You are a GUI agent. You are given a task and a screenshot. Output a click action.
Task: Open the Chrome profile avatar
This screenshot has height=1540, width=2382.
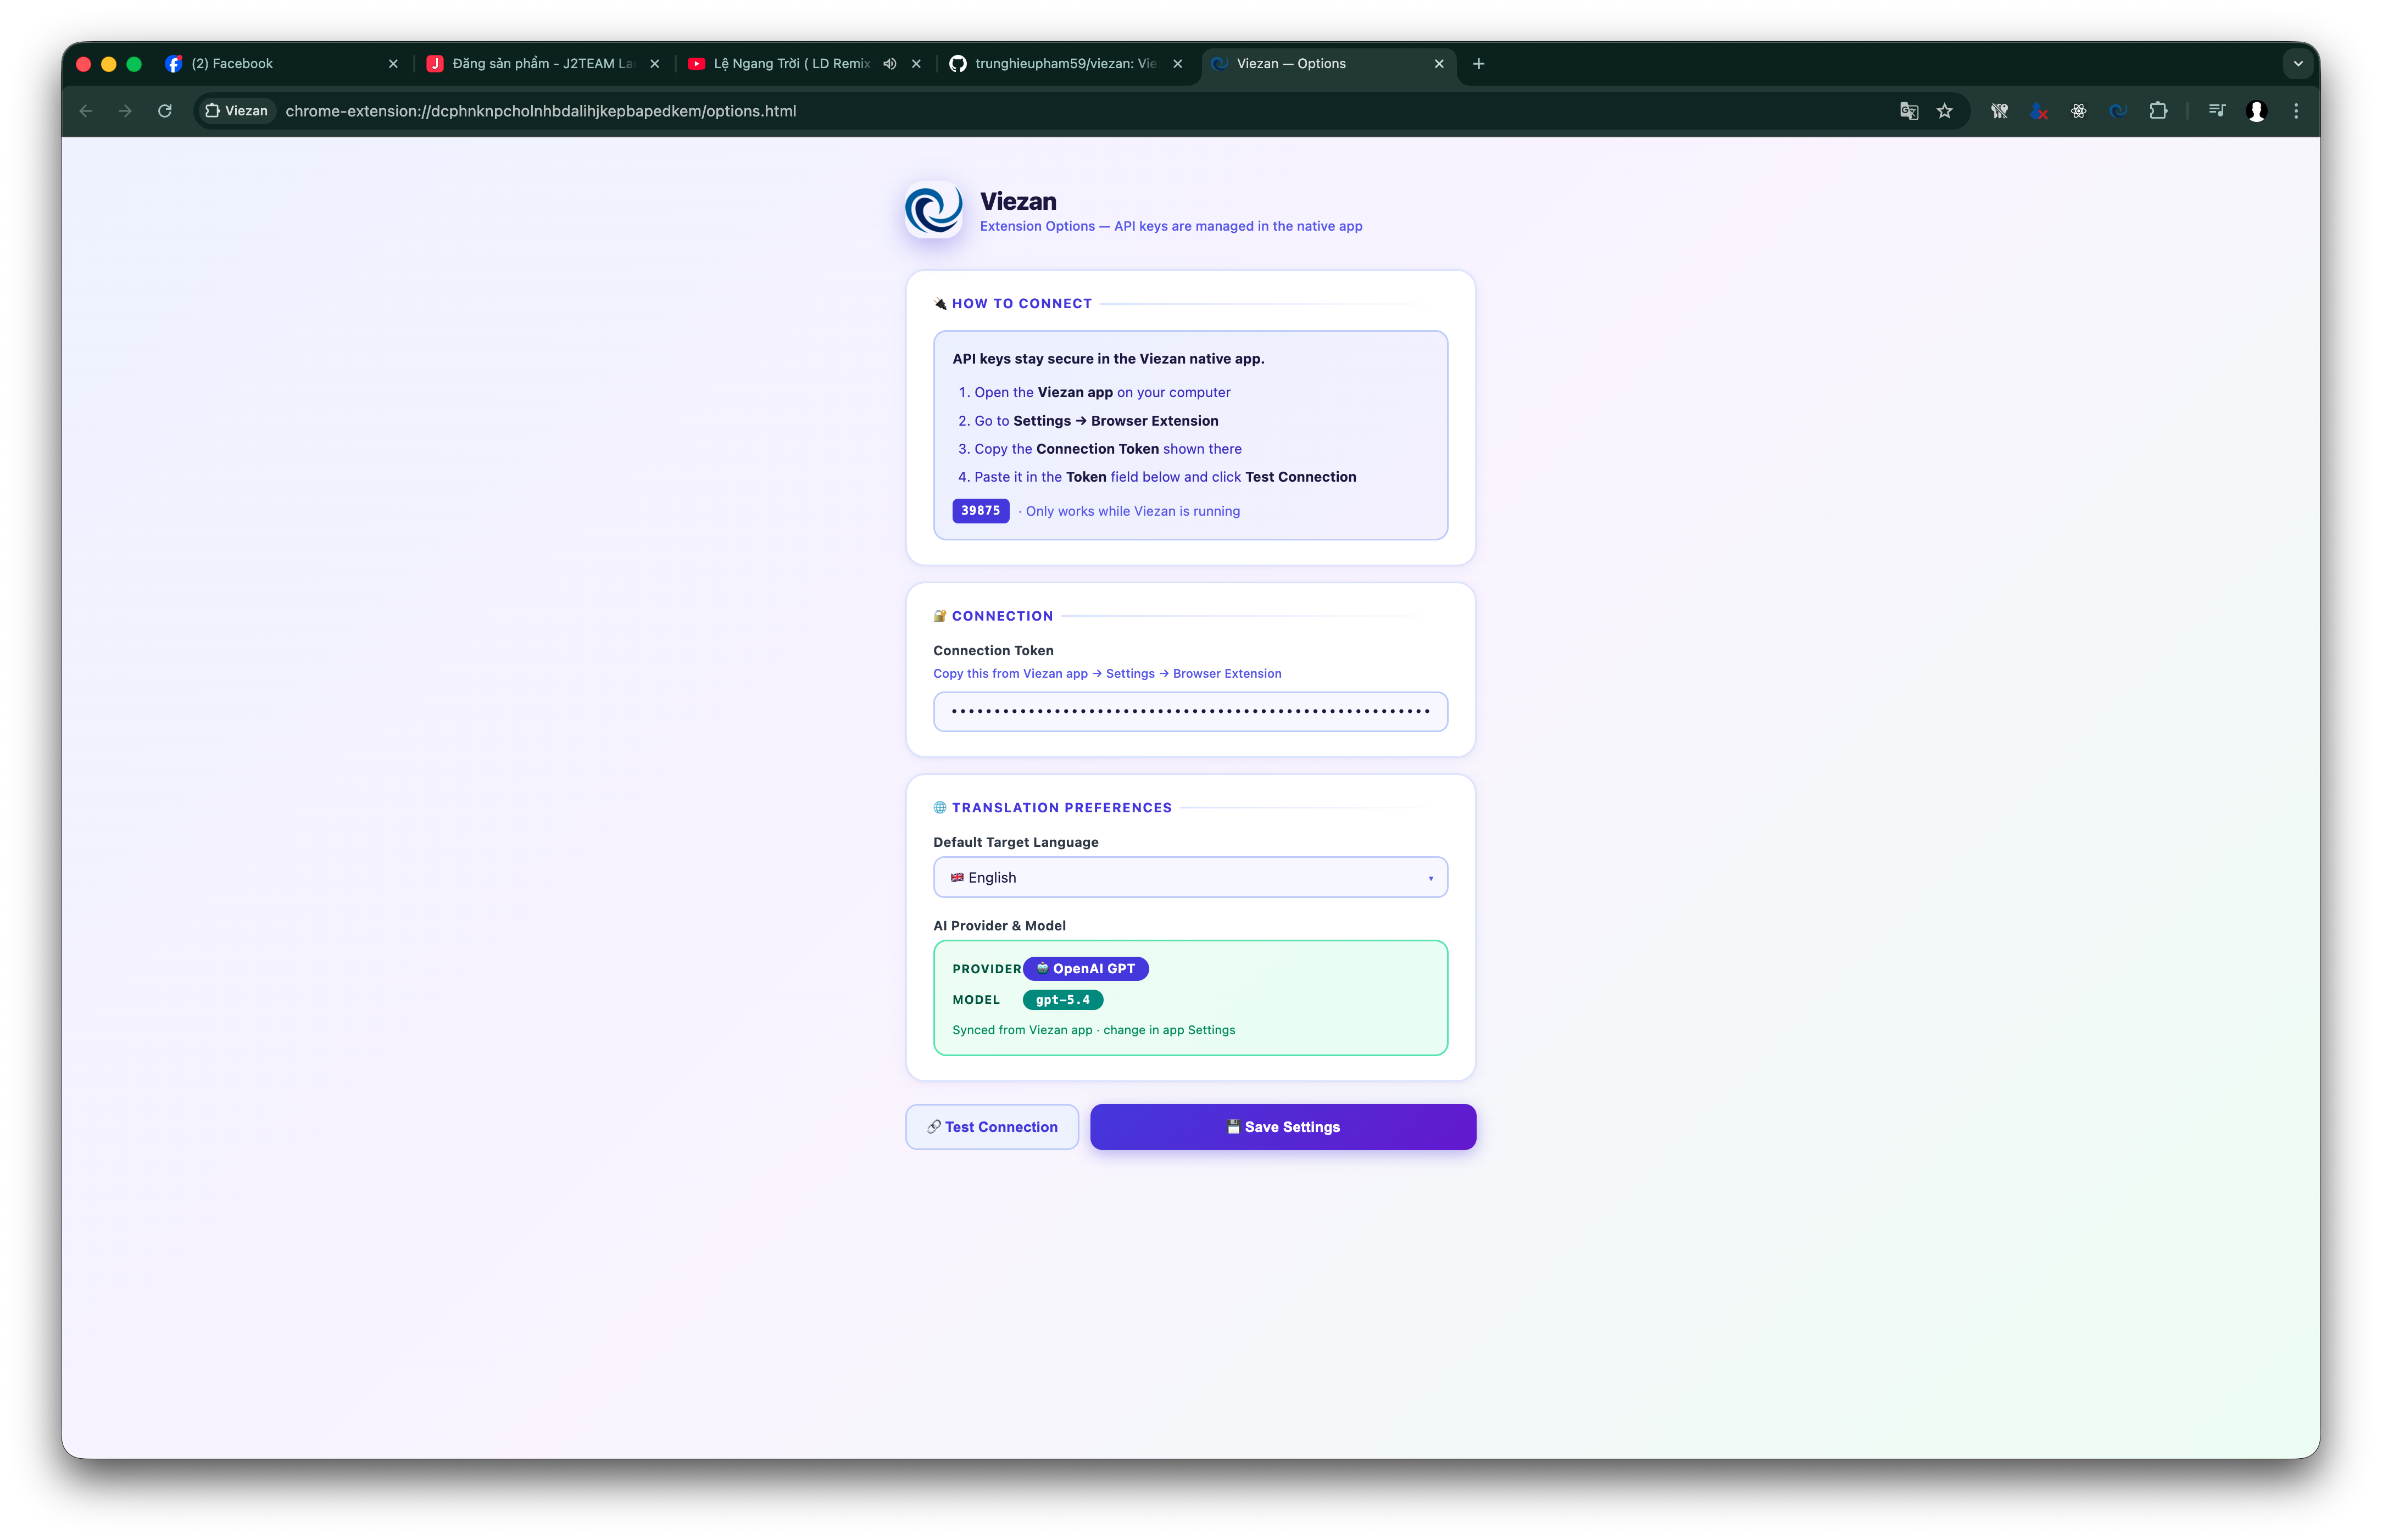2256,111
